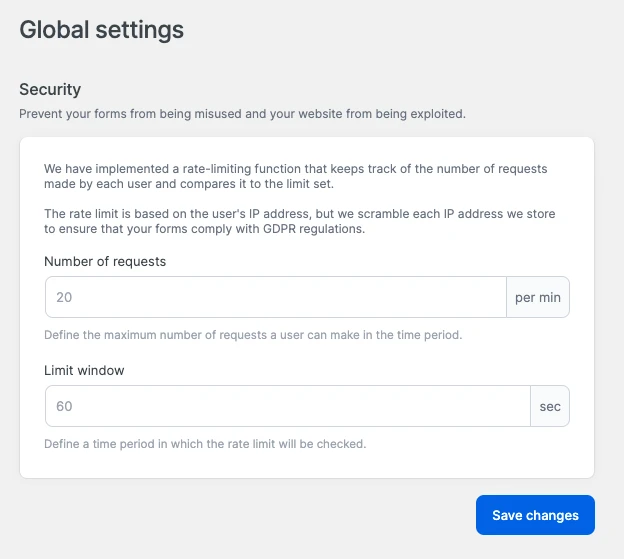Click the placeholder value 60 in Limit window

tap(65, 406)
